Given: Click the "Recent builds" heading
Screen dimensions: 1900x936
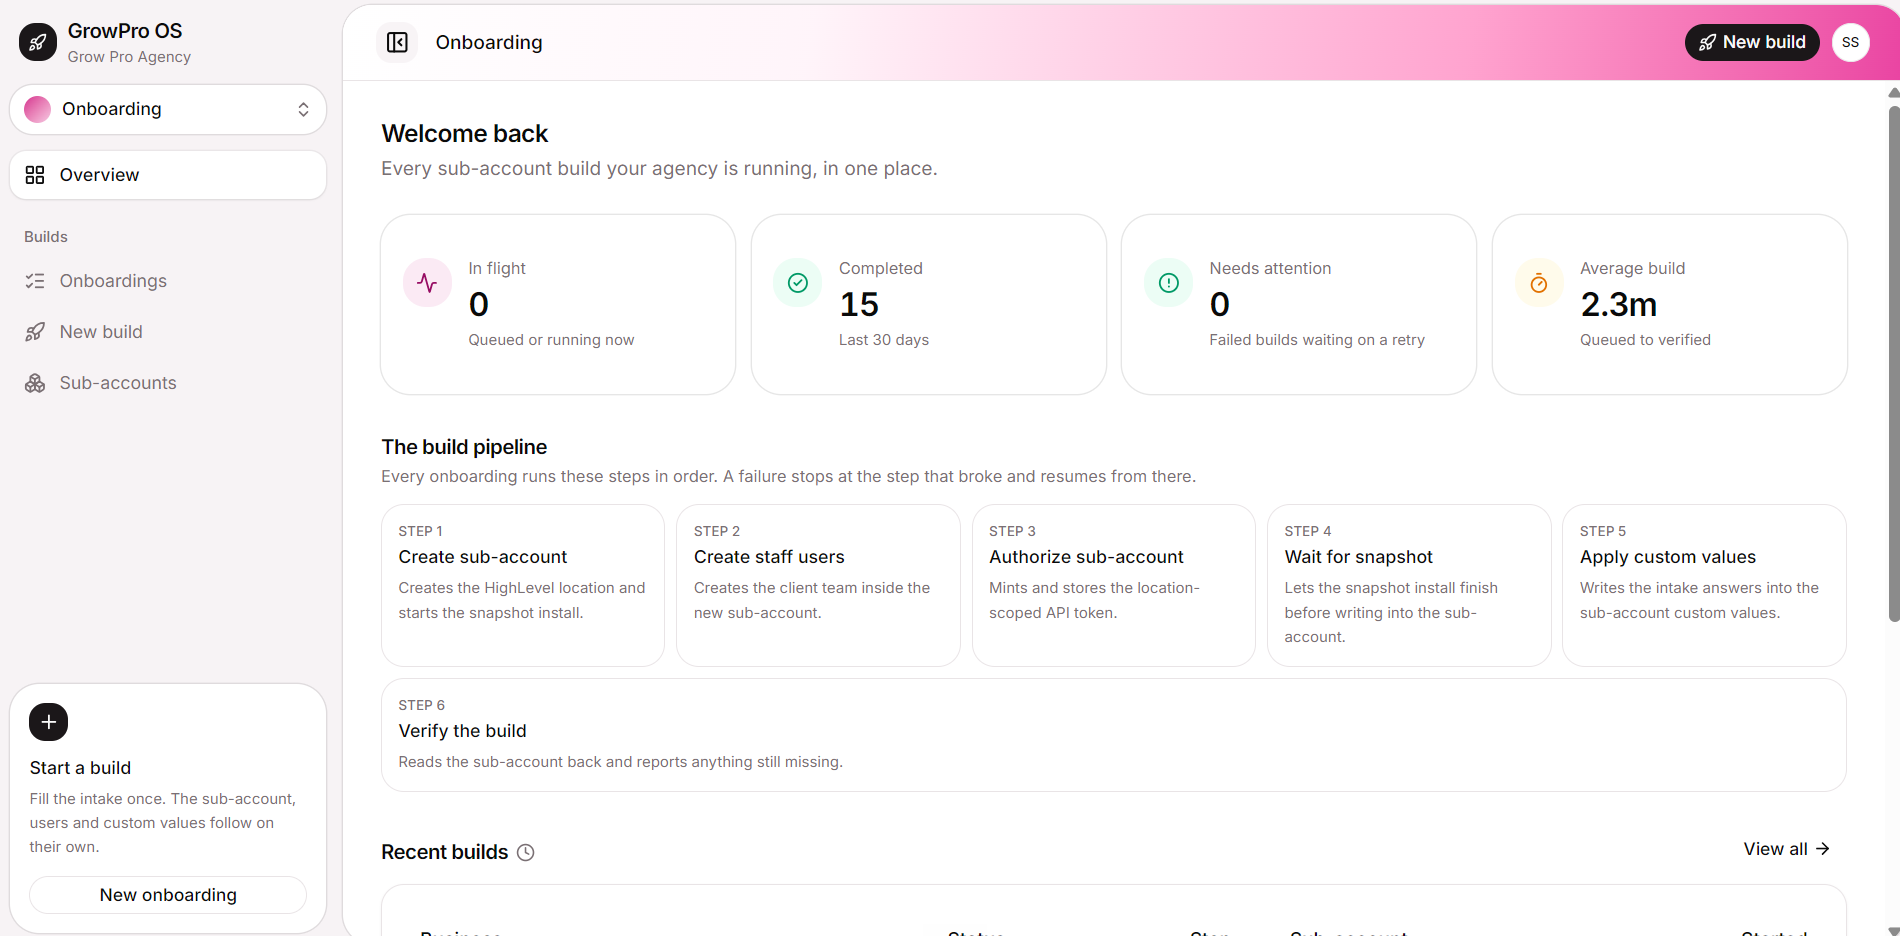Looking at the screenshot, I should pos(445,852).
